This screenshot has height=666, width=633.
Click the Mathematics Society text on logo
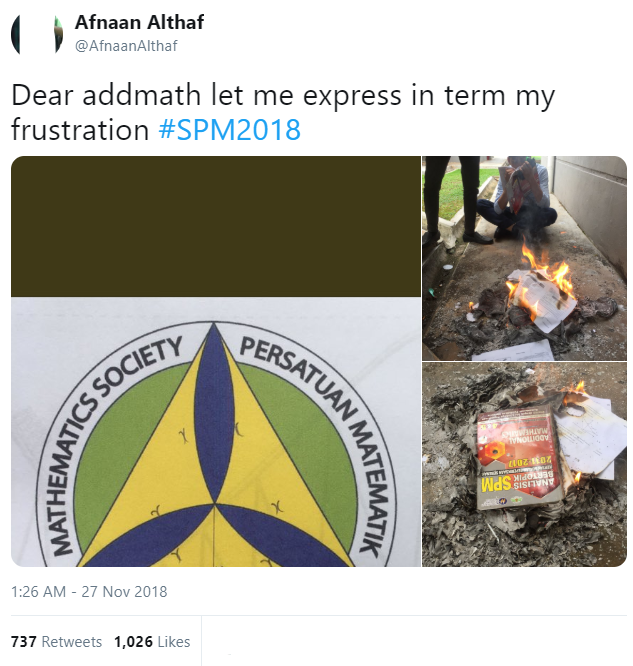point(110,442)
